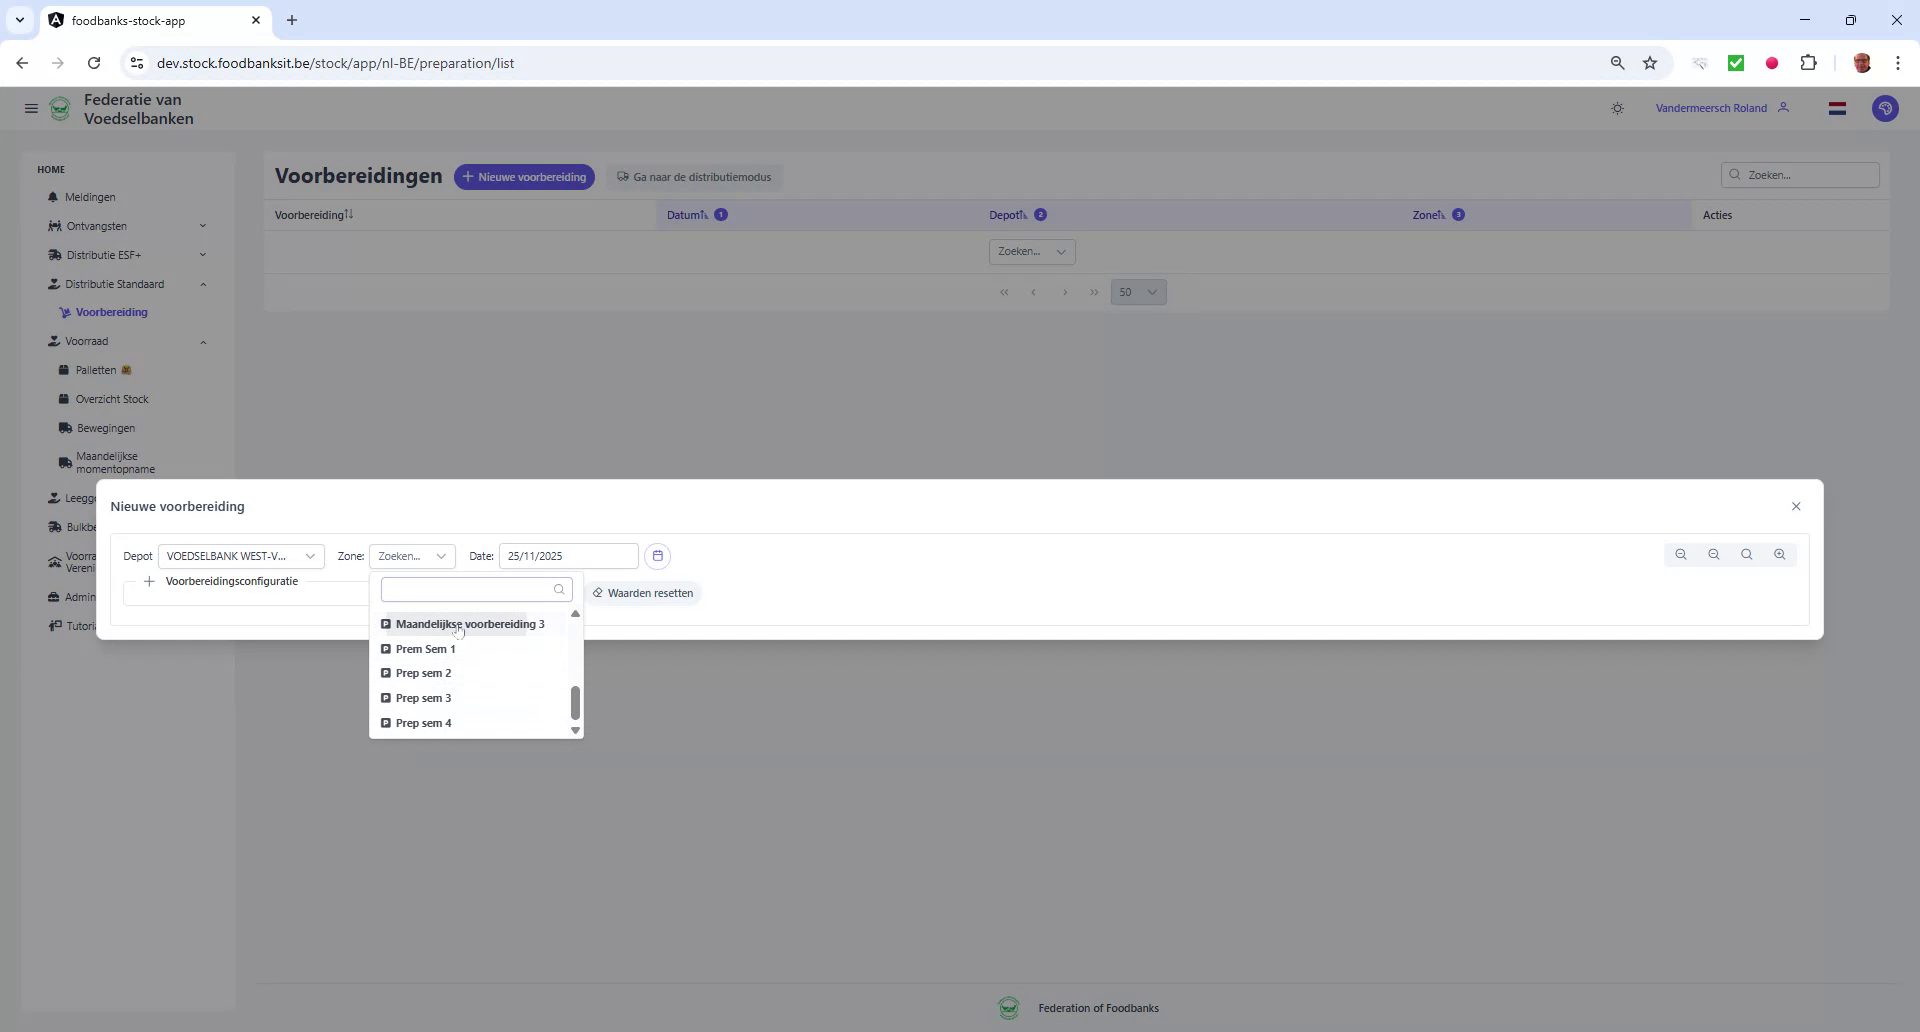Open Overzicht Stock in the sidebar
The height and width of the screenshot is (1032, 1920).
(x=112, y=398)
